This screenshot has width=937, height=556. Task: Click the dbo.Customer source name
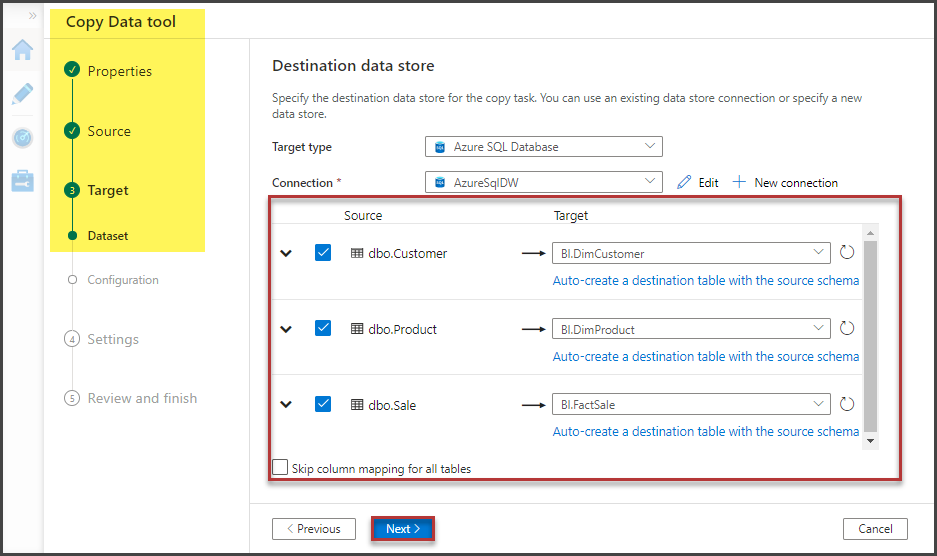tap(408, 253)
